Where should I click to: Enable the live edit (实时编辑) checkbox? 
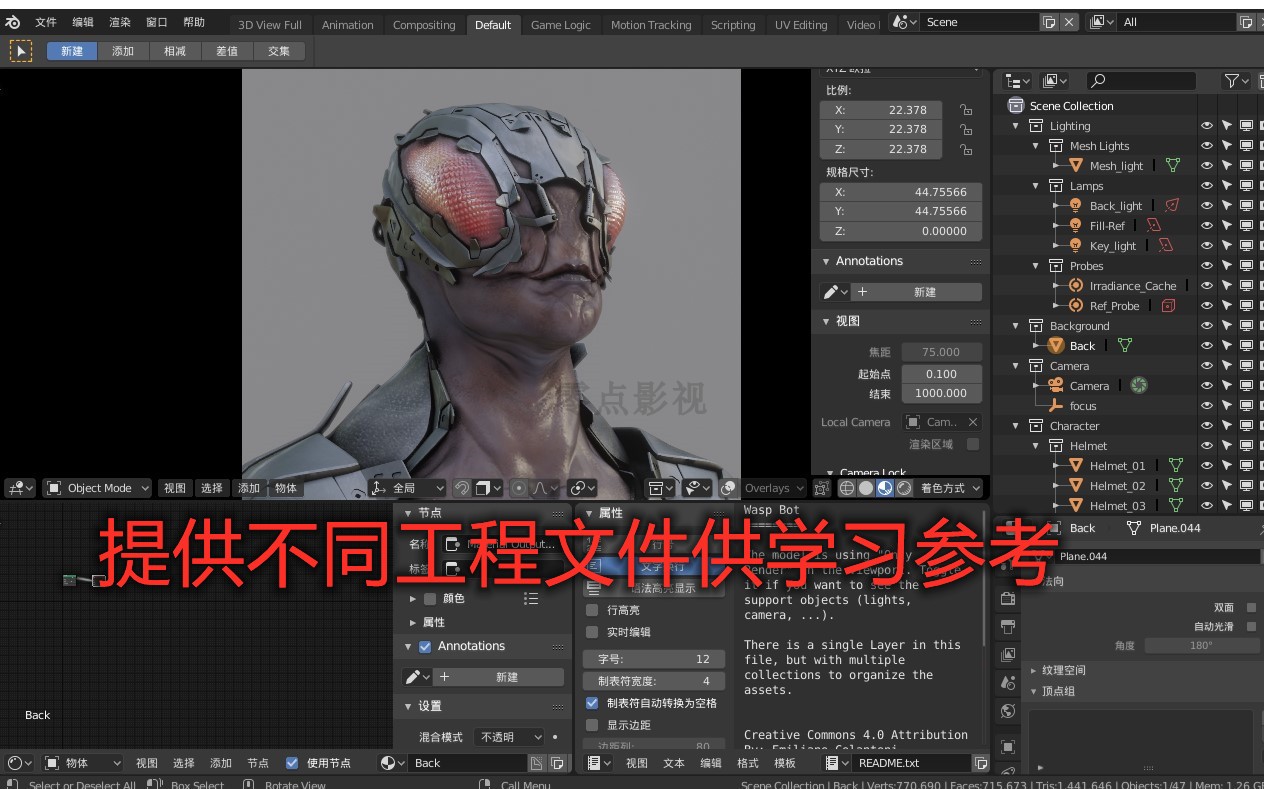tap(592, 632)
